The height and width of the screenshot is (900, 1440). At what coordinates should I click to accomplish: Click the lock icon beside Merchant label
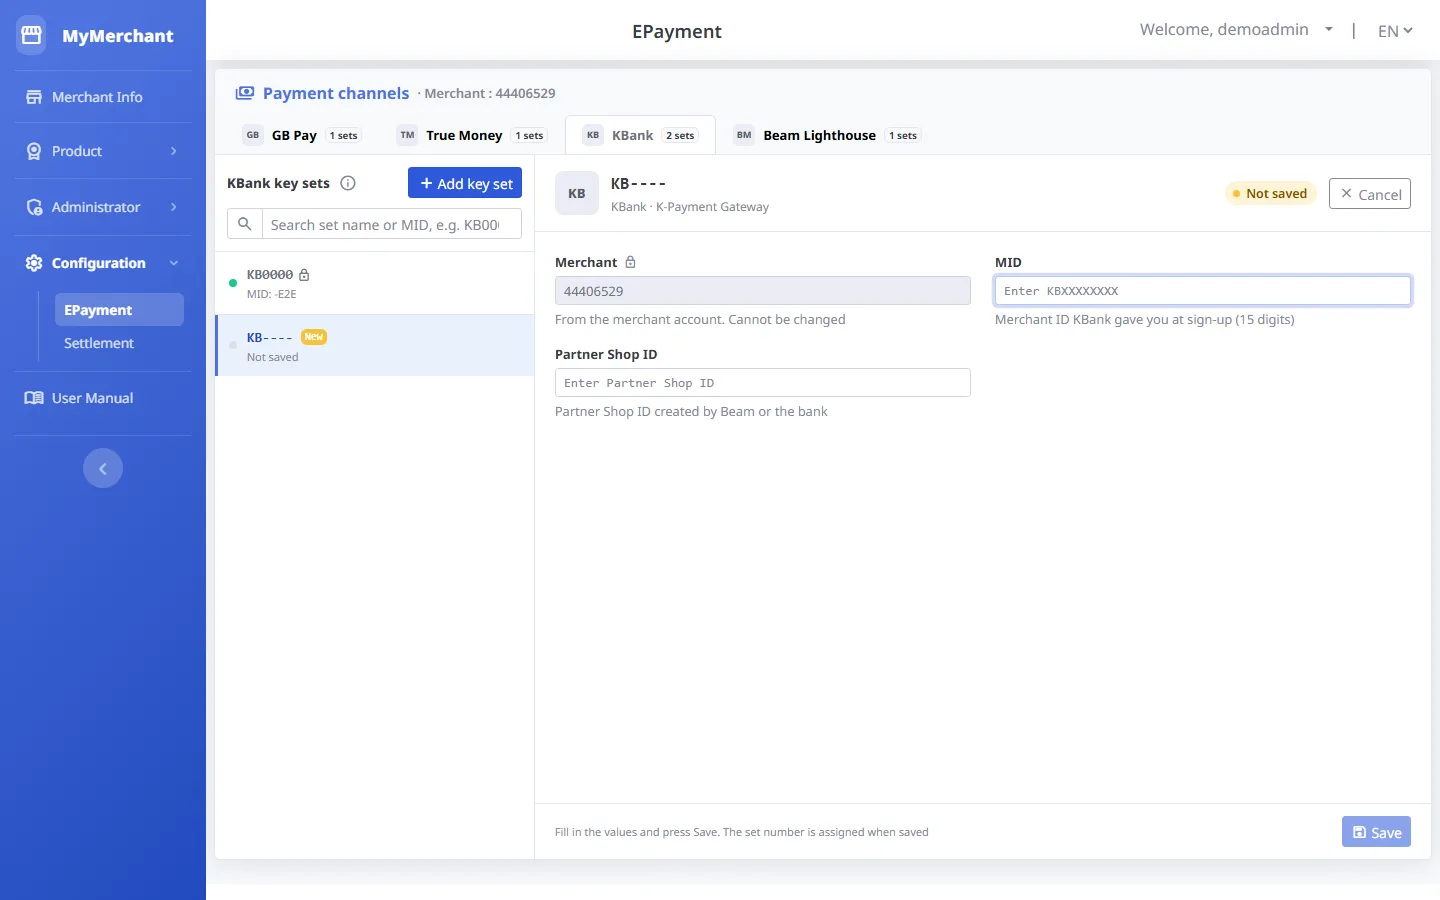pos(630,262)
